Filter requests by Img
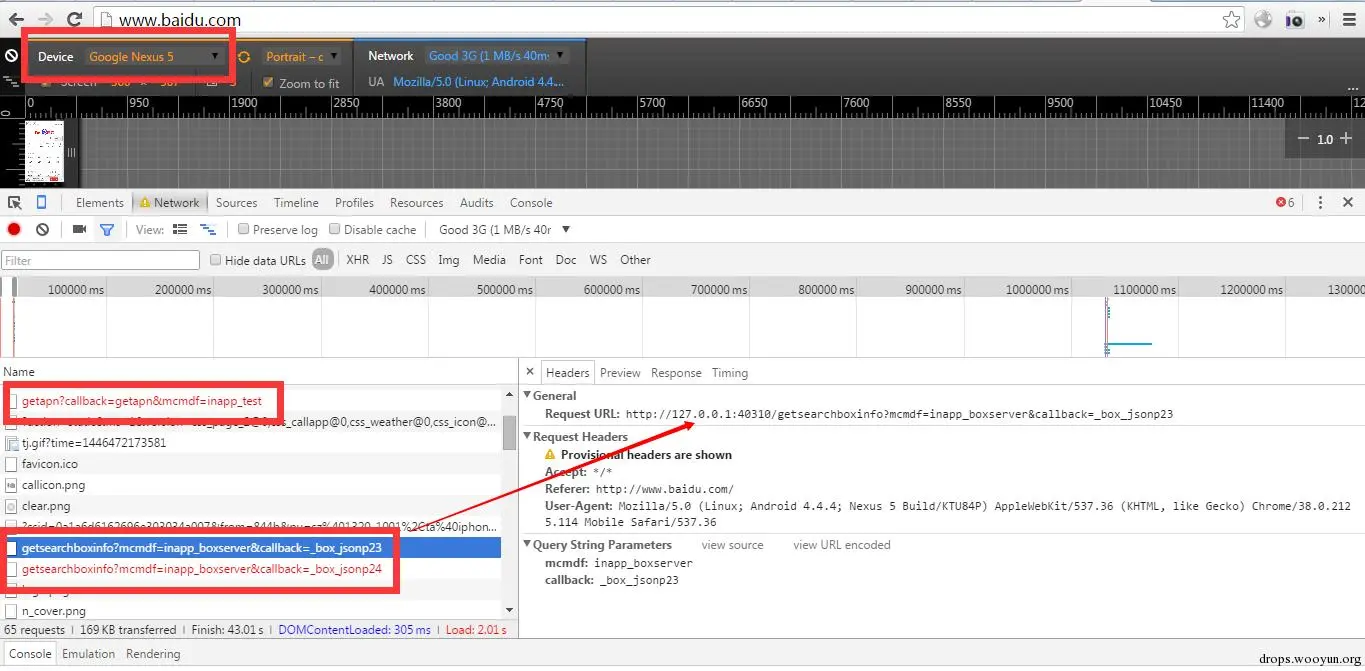The height and width of the screenshot is (671, 1365). point(449,260)
